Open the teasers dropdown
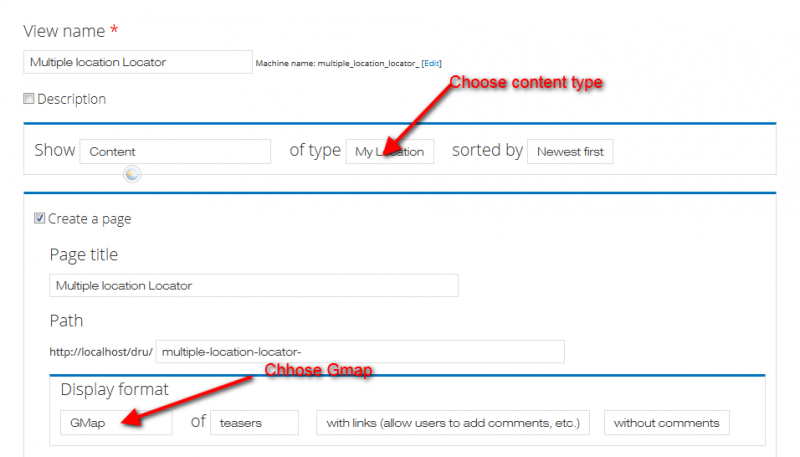 pos(254,423)
